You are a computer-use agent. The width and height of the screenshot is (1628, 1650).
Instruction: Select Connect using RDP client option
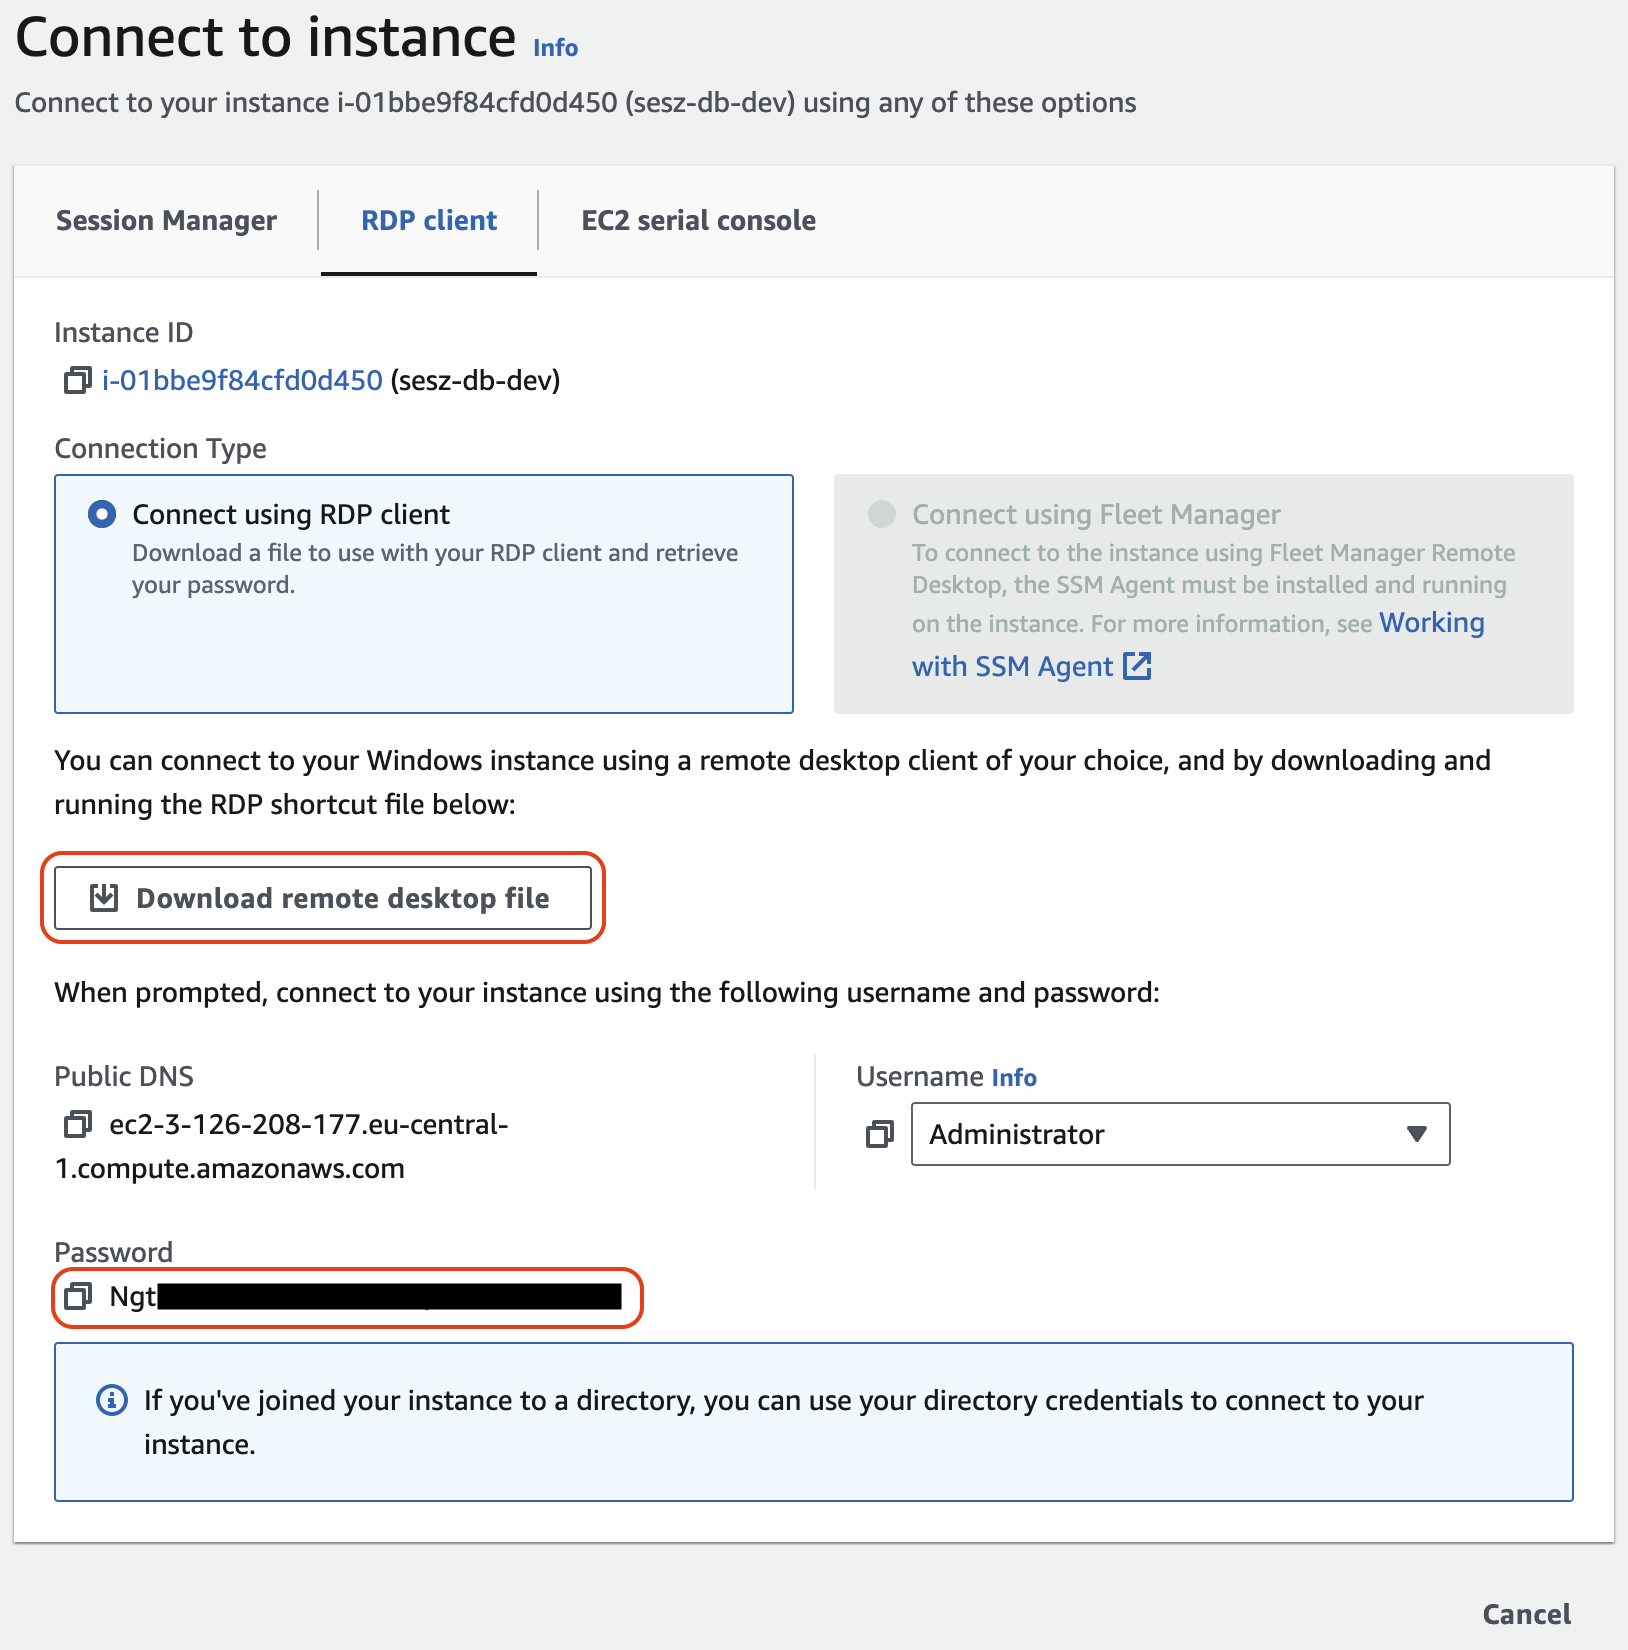click(101, 513)
